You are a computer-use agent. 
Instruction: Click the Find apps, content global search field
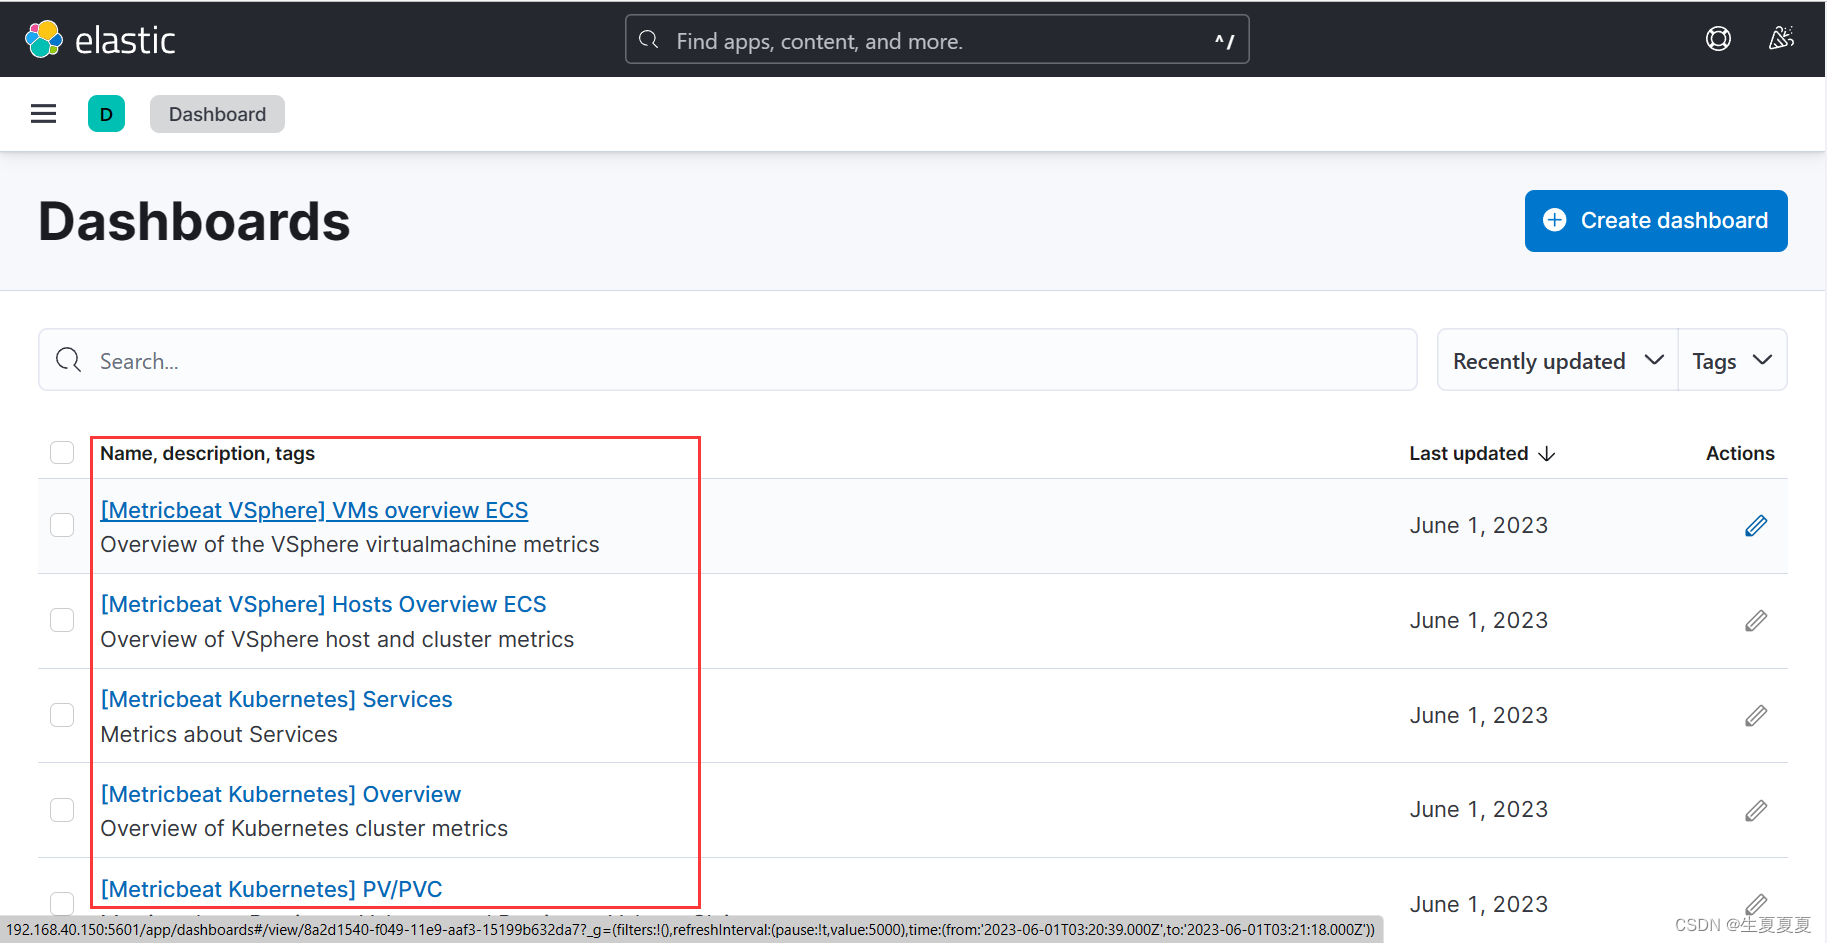tap(937, 40)
